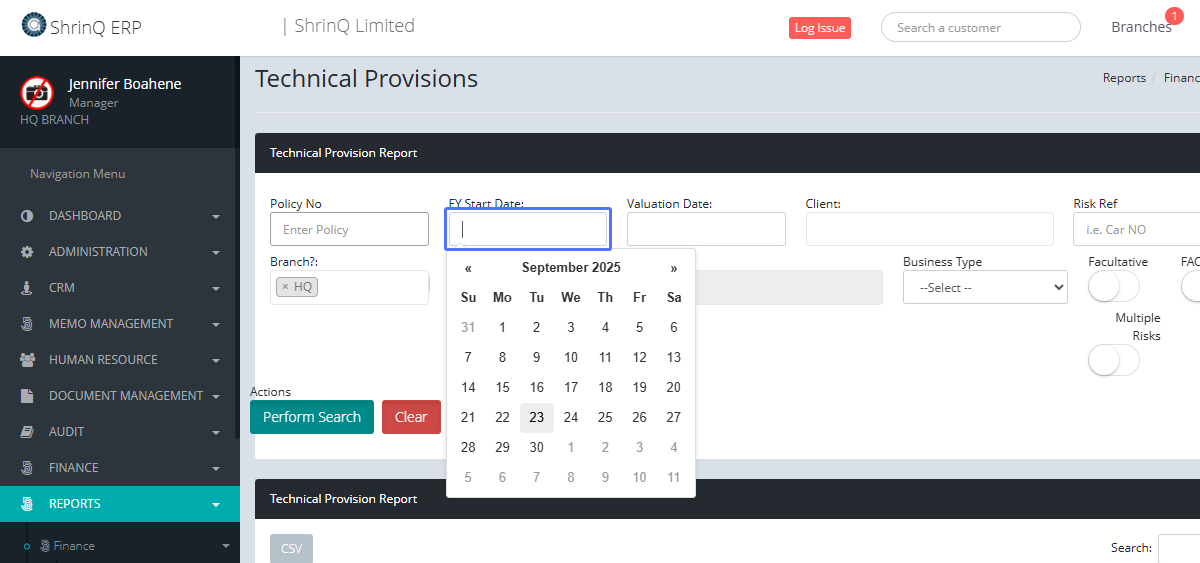The image size is (1200, 563).
Task: Enable the Multiple Risks toggle
Action: (1113, 360)
